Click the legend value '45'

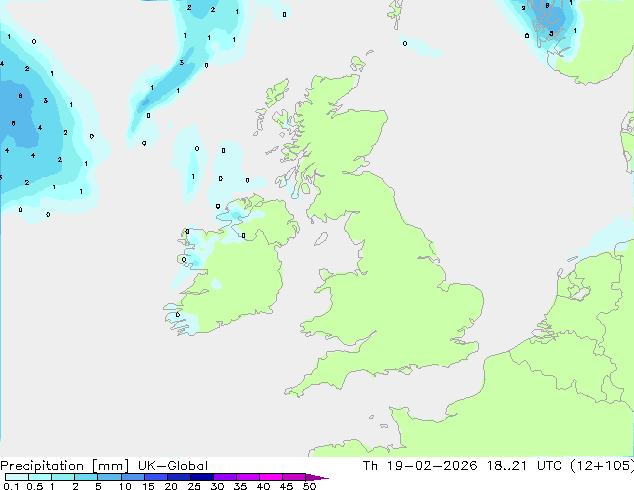(x=286, y=486)
